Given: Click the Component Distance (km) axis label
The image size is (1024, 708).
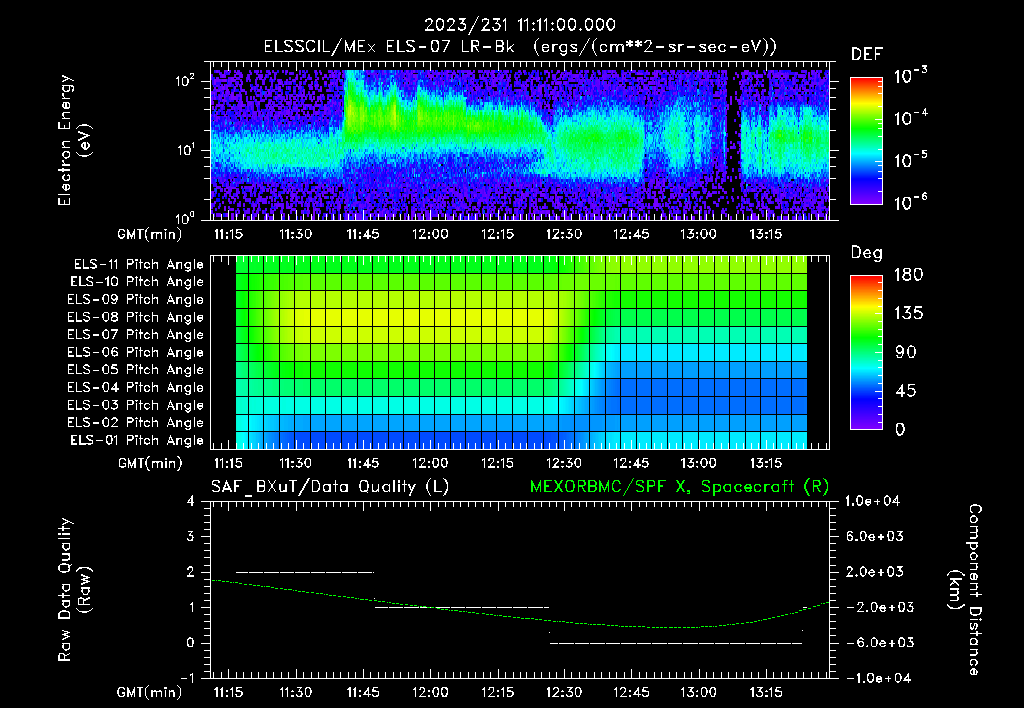Looking at the screenshot, I should [x=965, y=589].
